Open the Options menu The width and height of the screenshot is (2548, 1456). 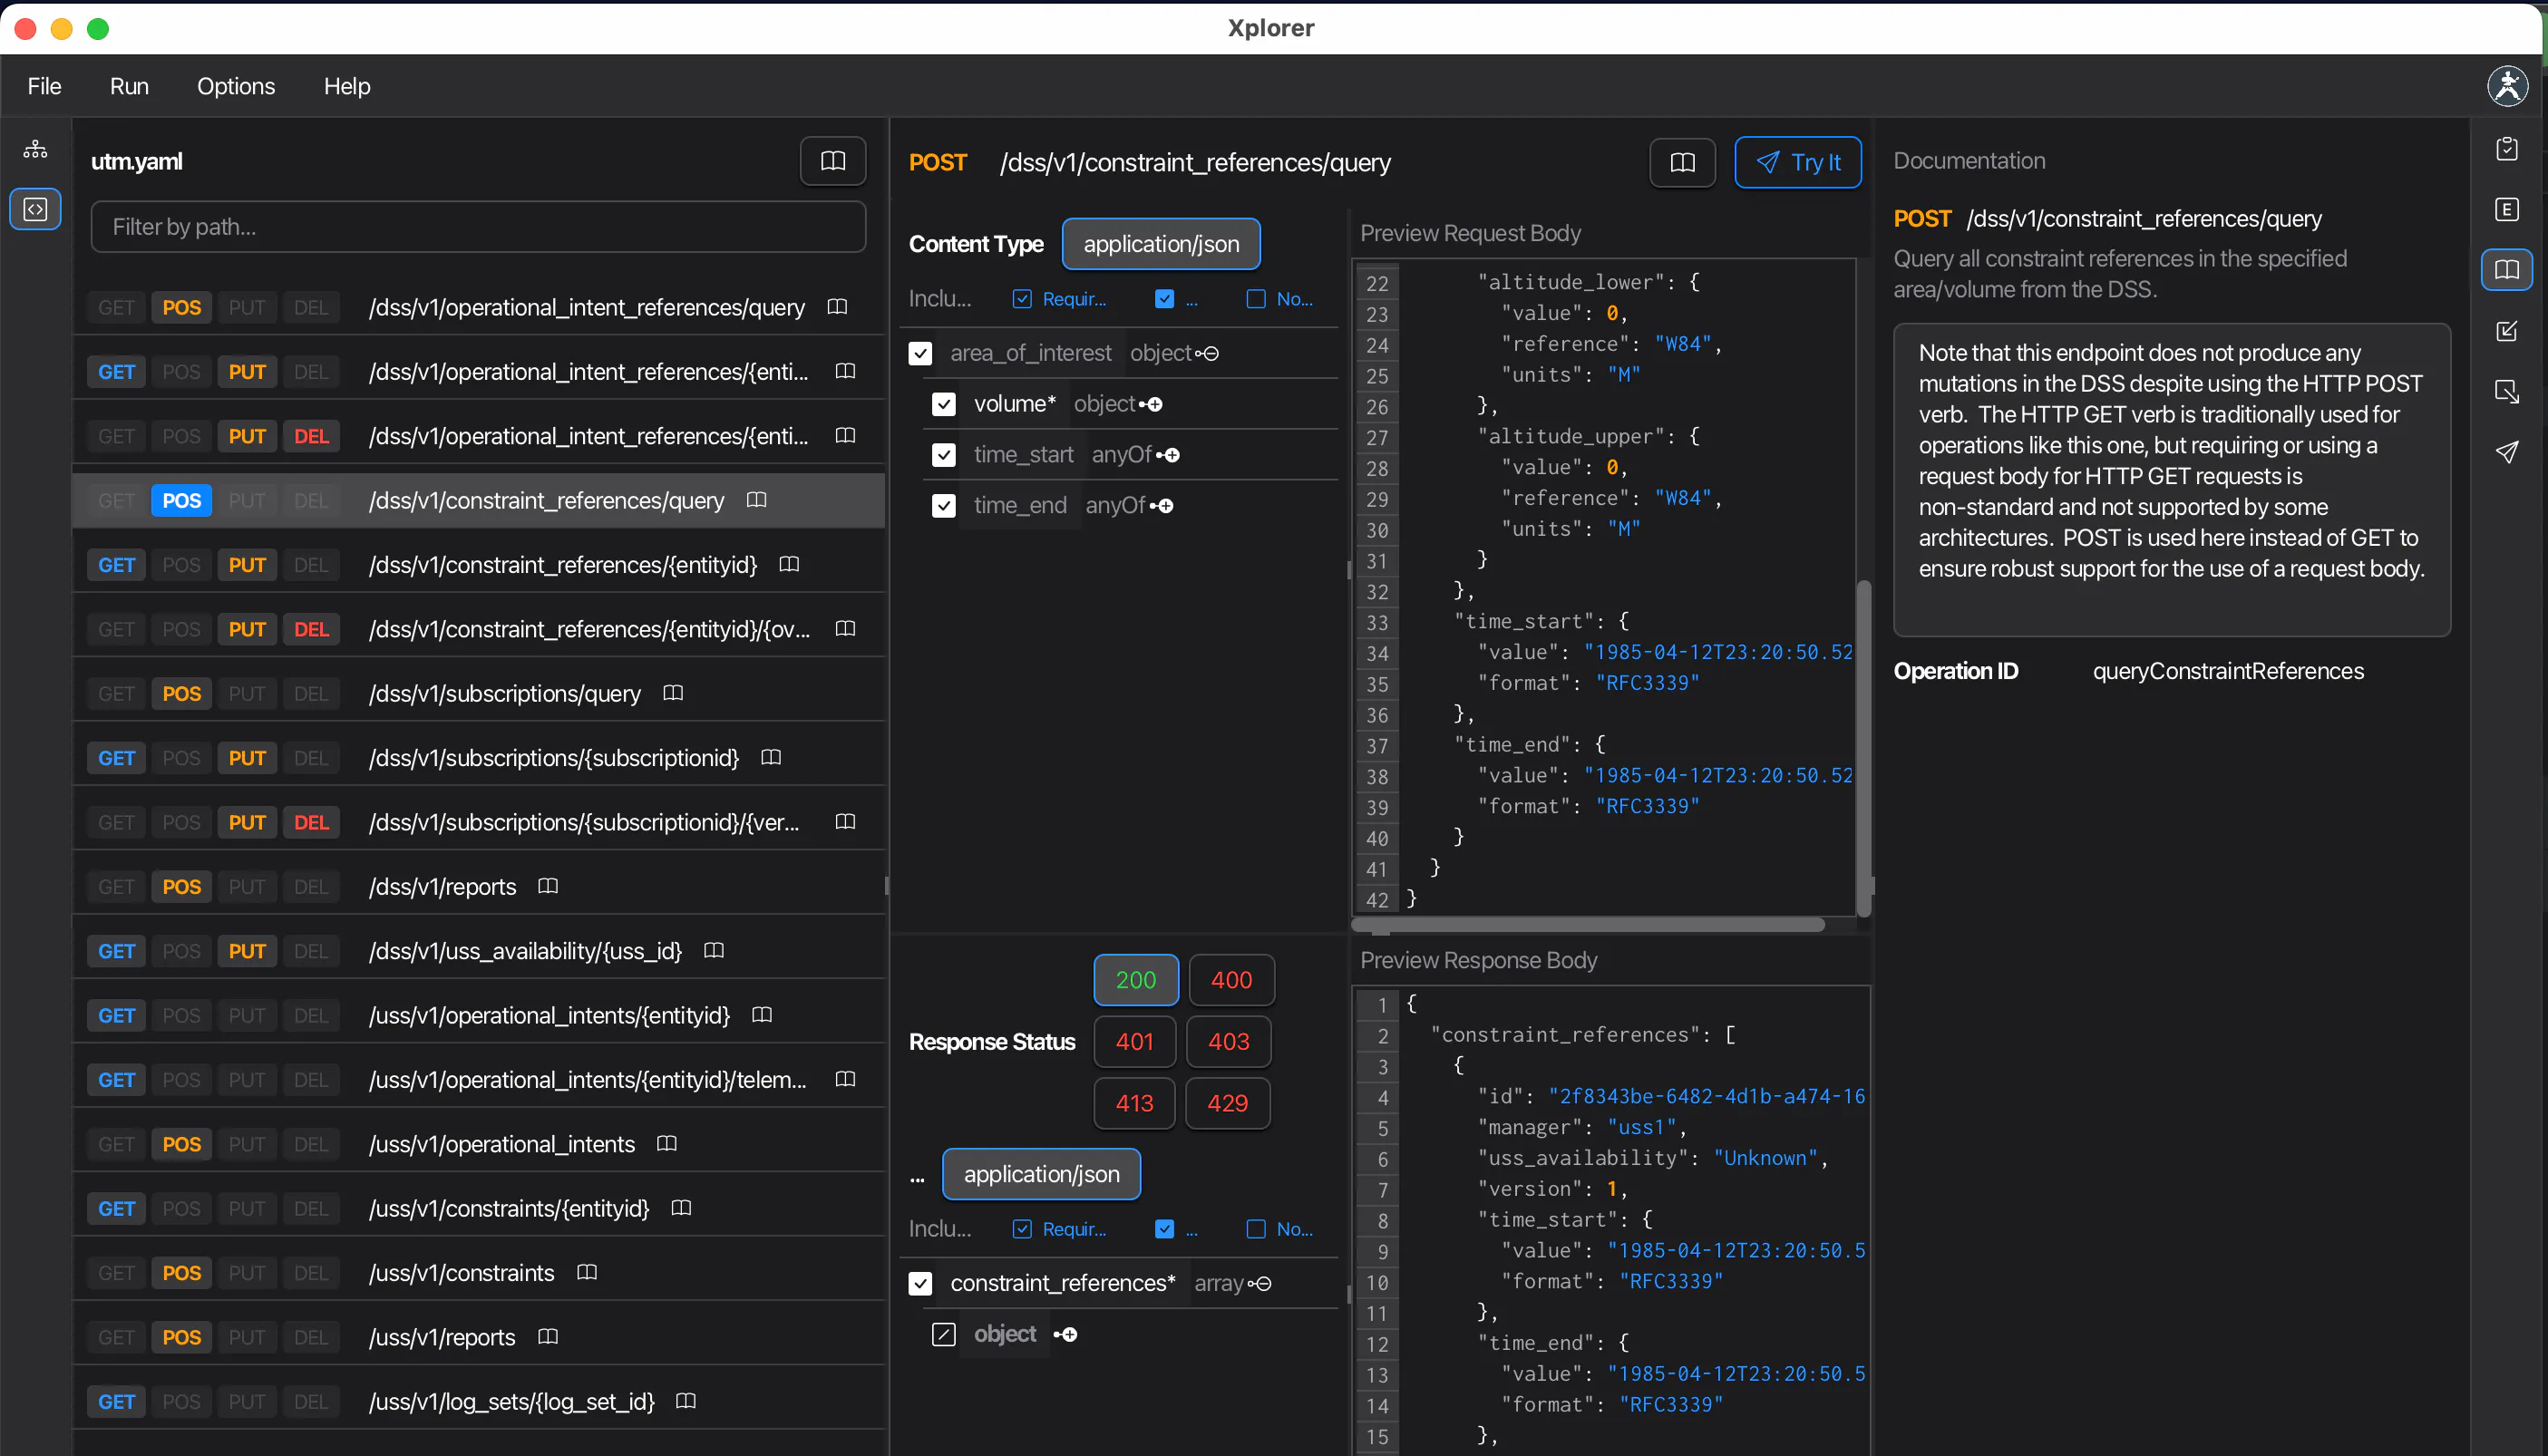tap(235, 86)
